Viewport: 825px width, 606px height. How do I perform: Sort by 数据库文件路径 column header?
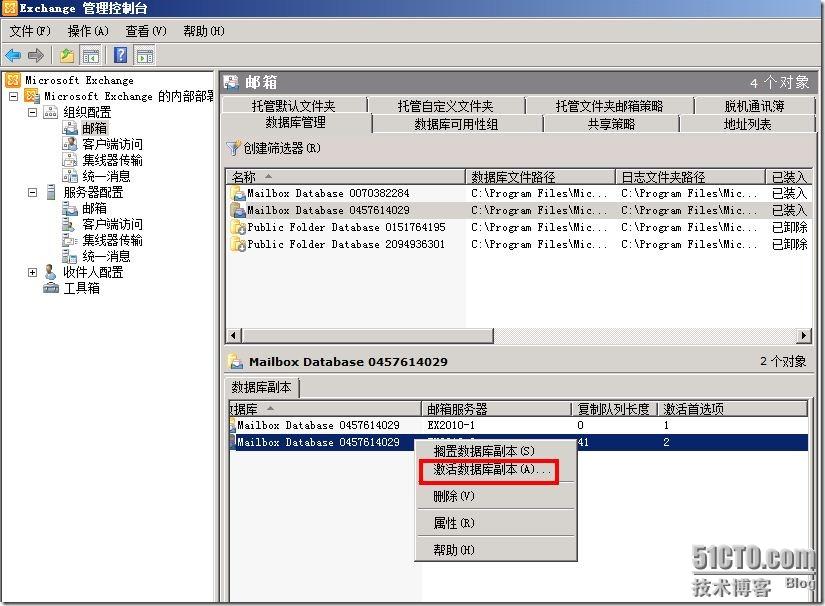tap(541, 177)
